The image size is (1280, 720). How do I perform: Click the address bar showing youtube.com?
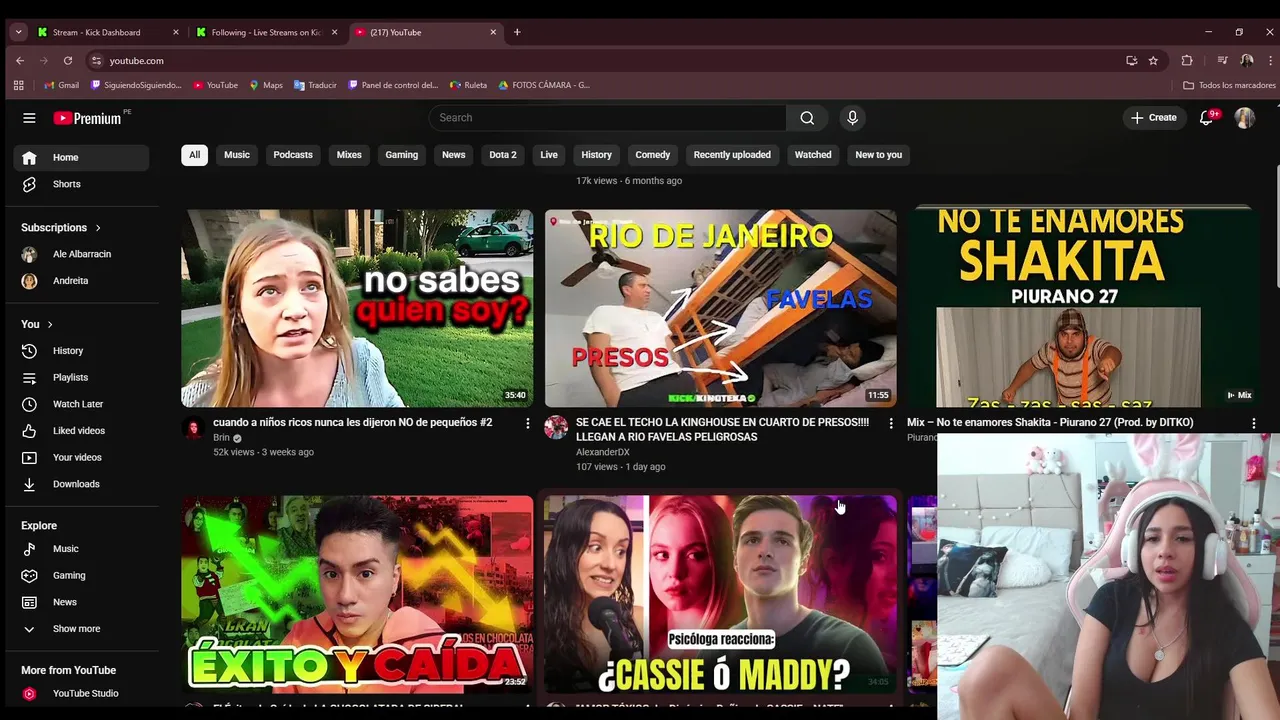(x=610, y=60)
